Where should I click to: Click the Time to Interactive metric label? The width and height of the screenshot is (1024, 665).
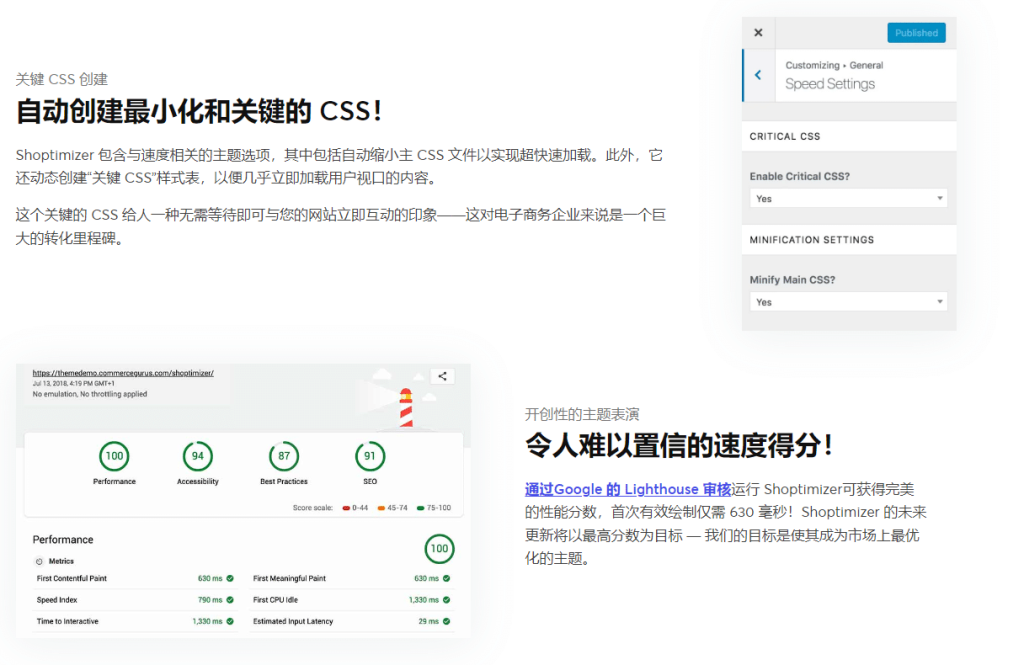[68, 621]
